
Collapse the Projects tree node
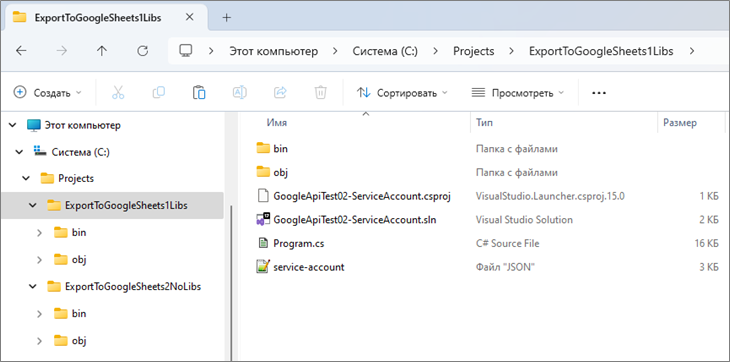[26, 178]
